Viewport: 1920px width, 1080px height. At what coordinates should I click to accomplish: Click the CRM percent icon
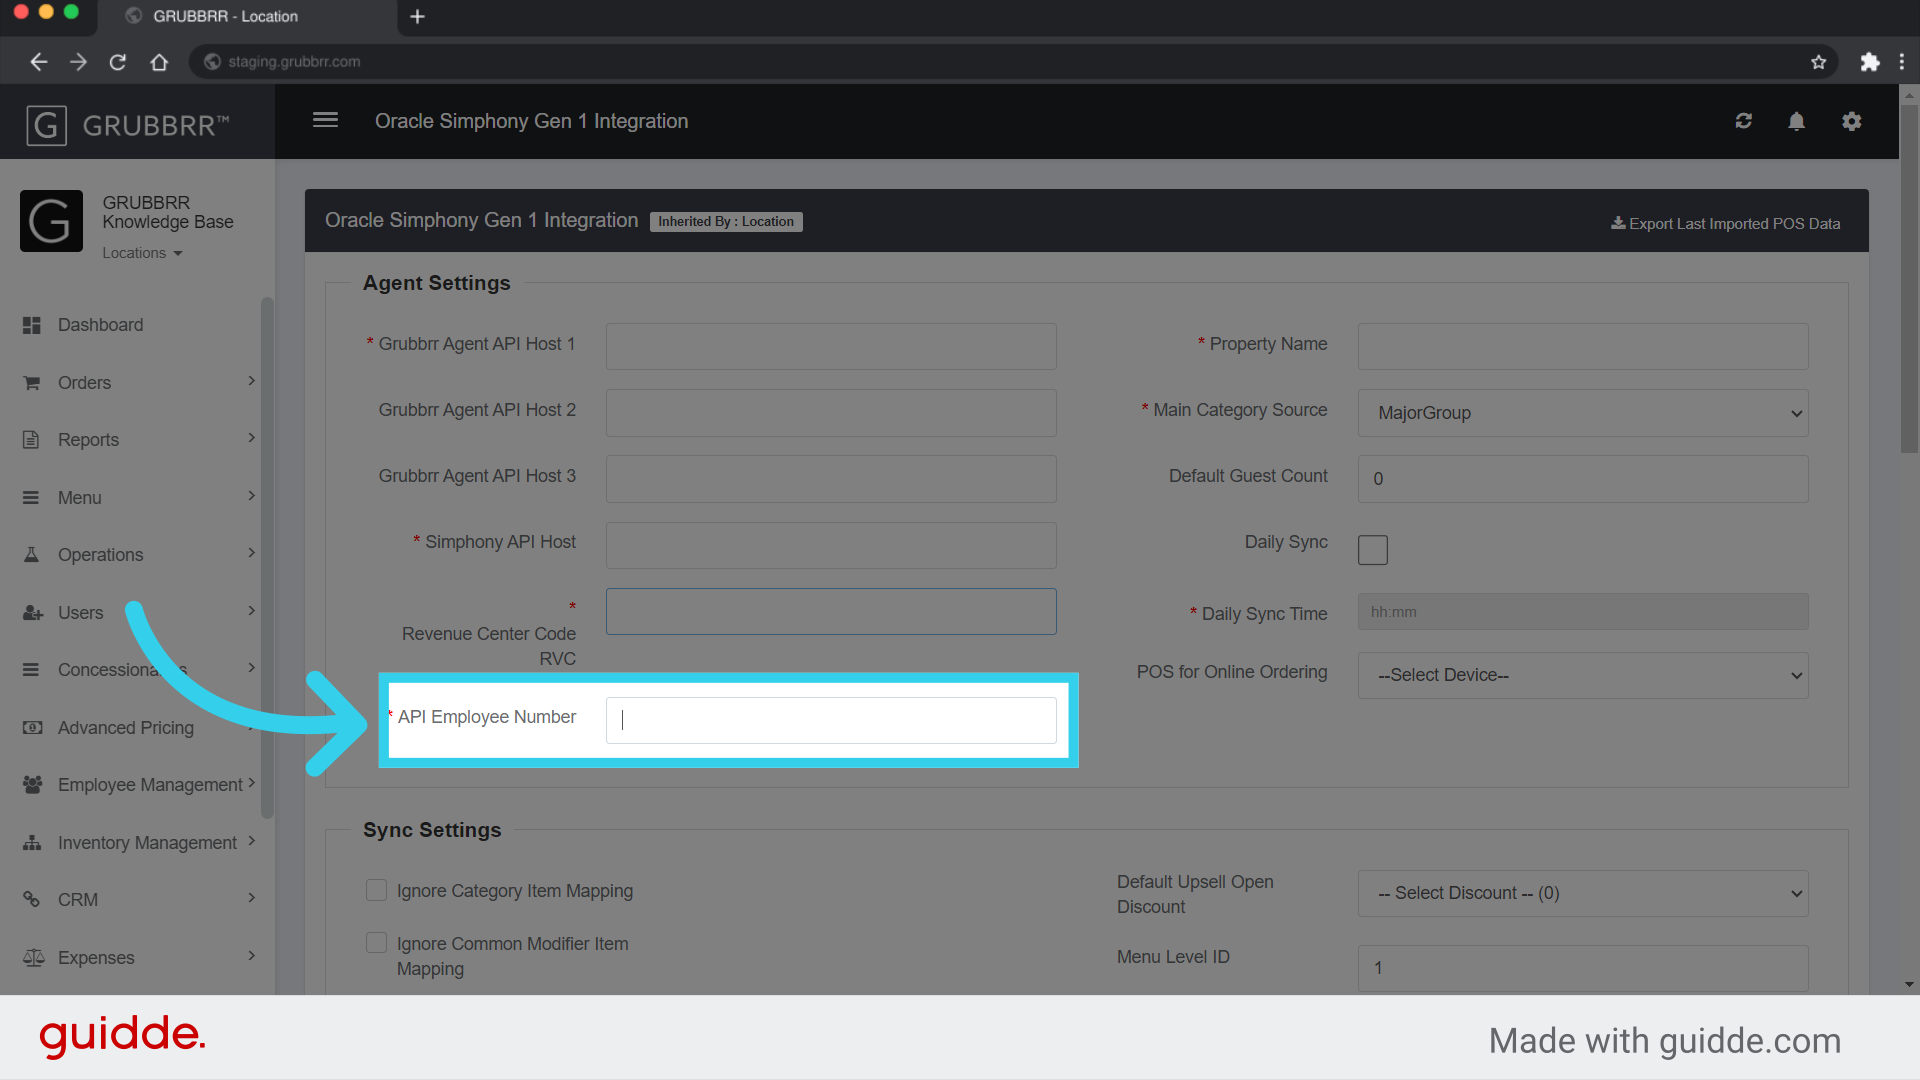32,900
